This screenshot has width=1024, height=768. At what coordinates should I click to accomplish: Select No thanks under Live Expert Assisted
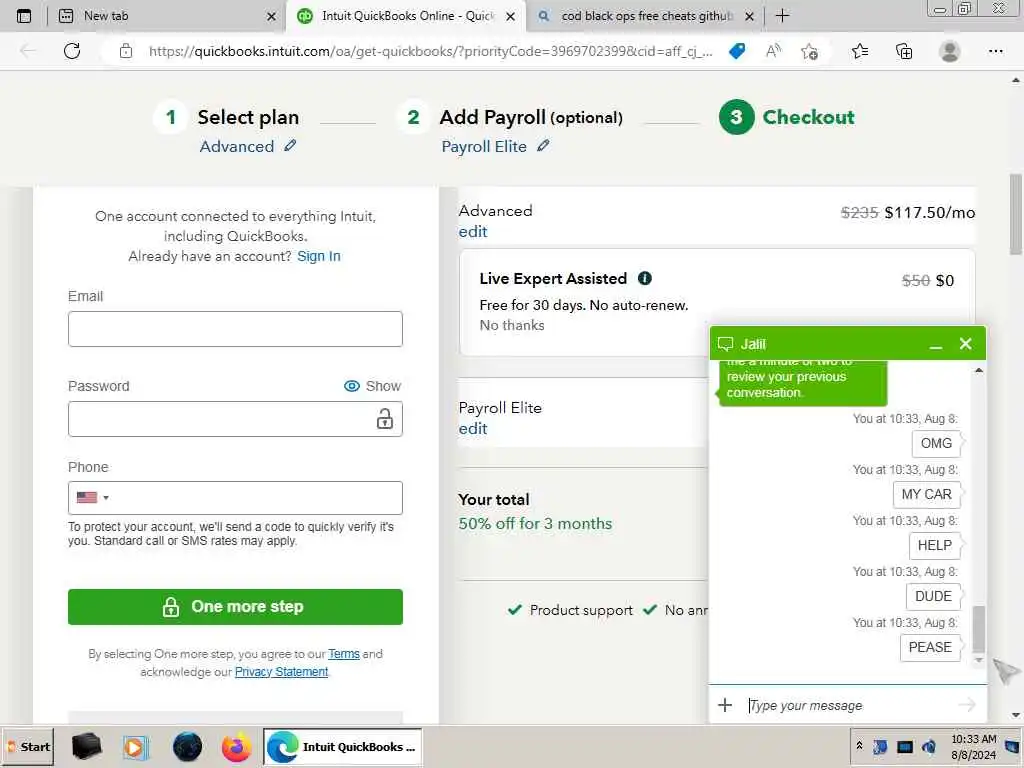pos(512,325)
